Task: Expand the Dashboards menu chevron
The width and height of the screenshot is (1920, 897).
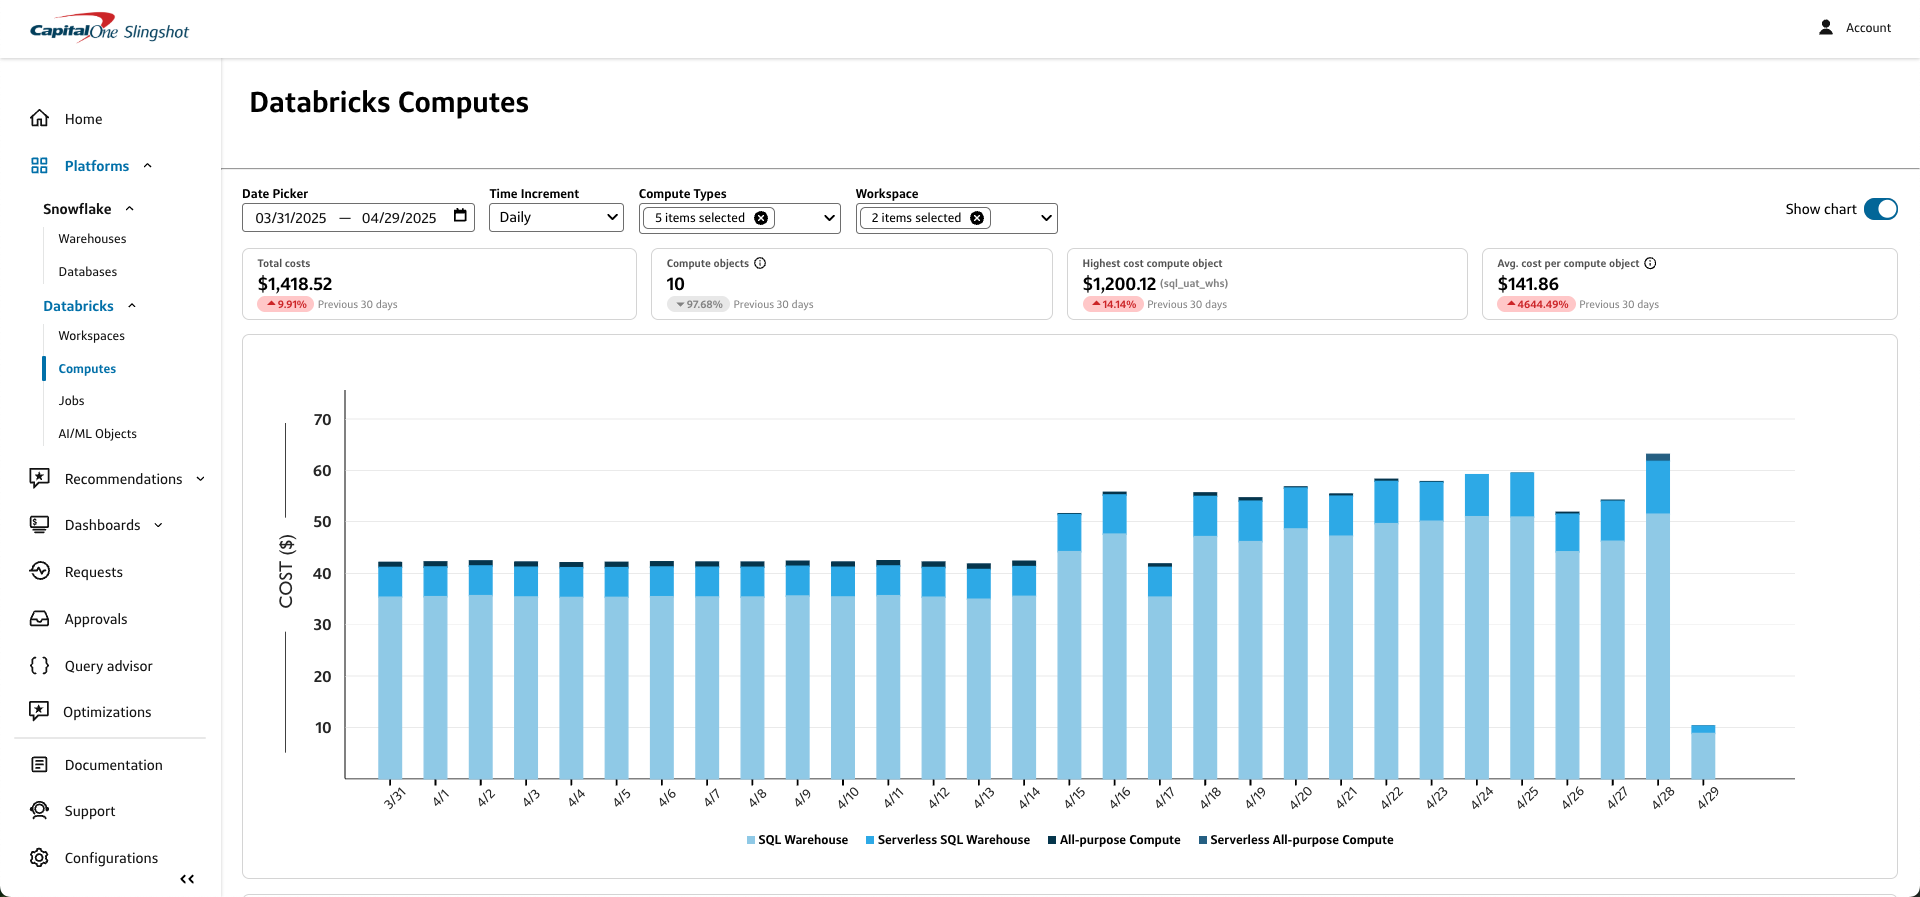Action: [x=158, y=525]
